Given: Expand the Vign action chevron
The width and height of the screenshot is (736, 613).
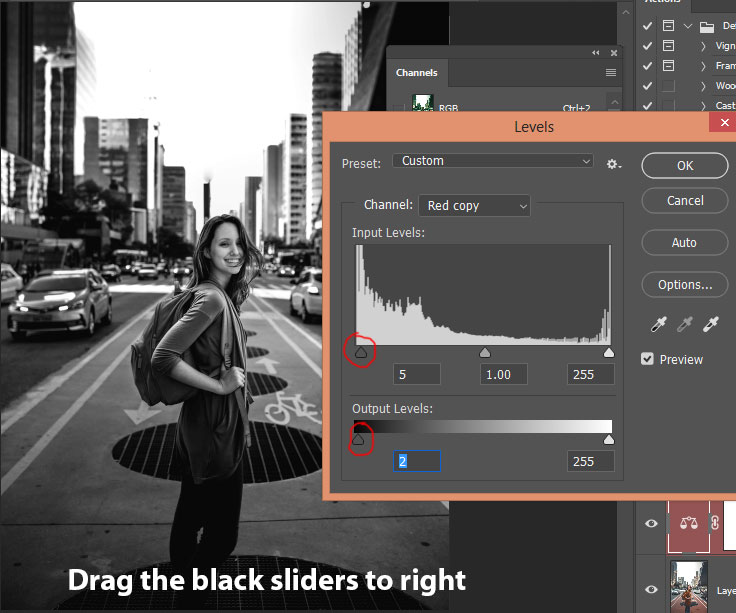Looking at the screenshot, I should tap(703, 46).
